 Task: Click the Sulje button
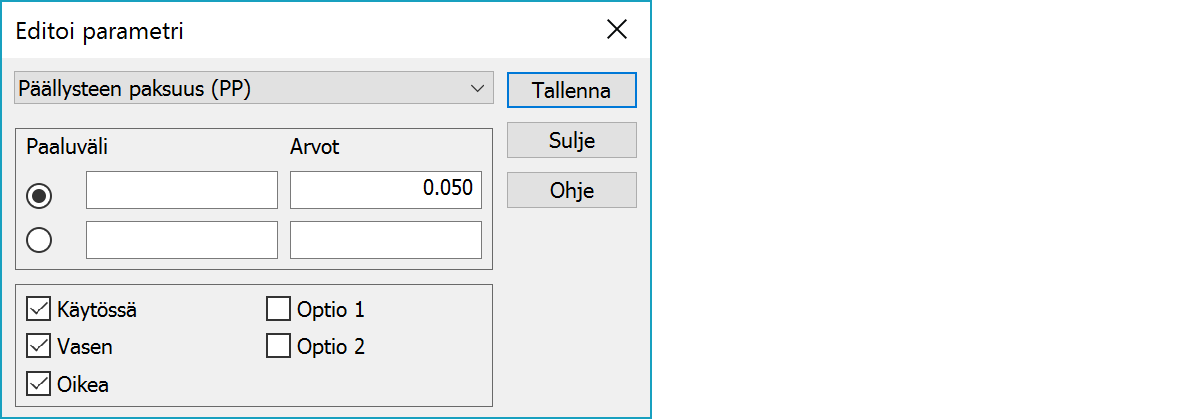(x=571, y=140)
